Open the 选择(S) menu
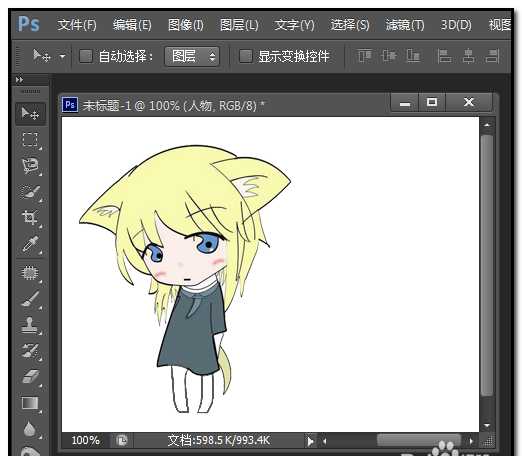Viewport: 522px width, 456px height. point(350,25)
